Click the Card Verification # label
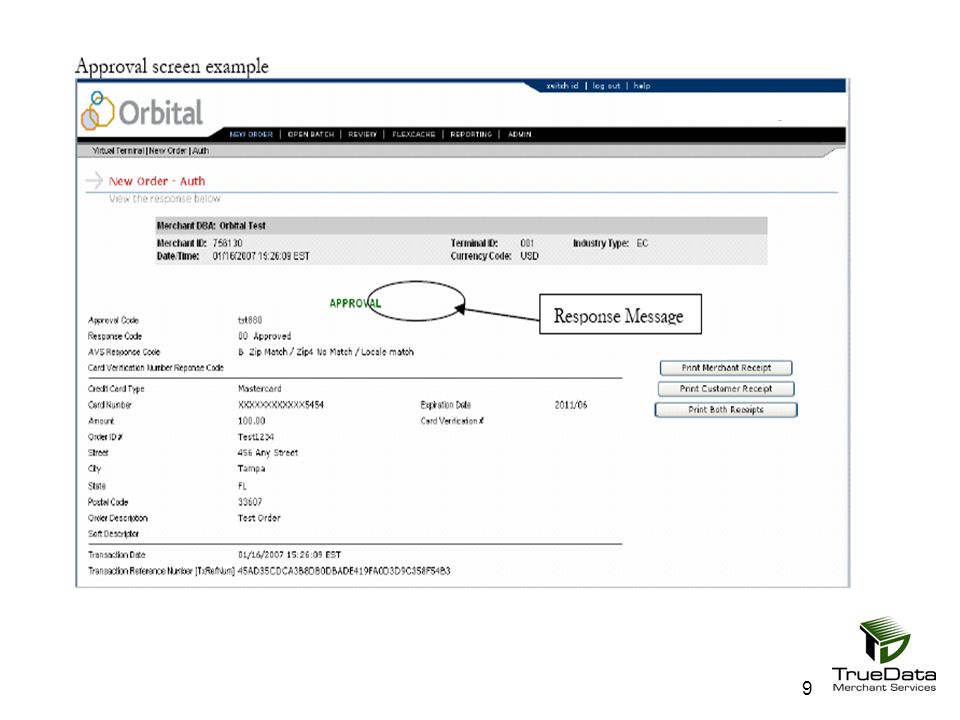The width and height of the screenshot is (960, 720). click(x=452, y=421)
